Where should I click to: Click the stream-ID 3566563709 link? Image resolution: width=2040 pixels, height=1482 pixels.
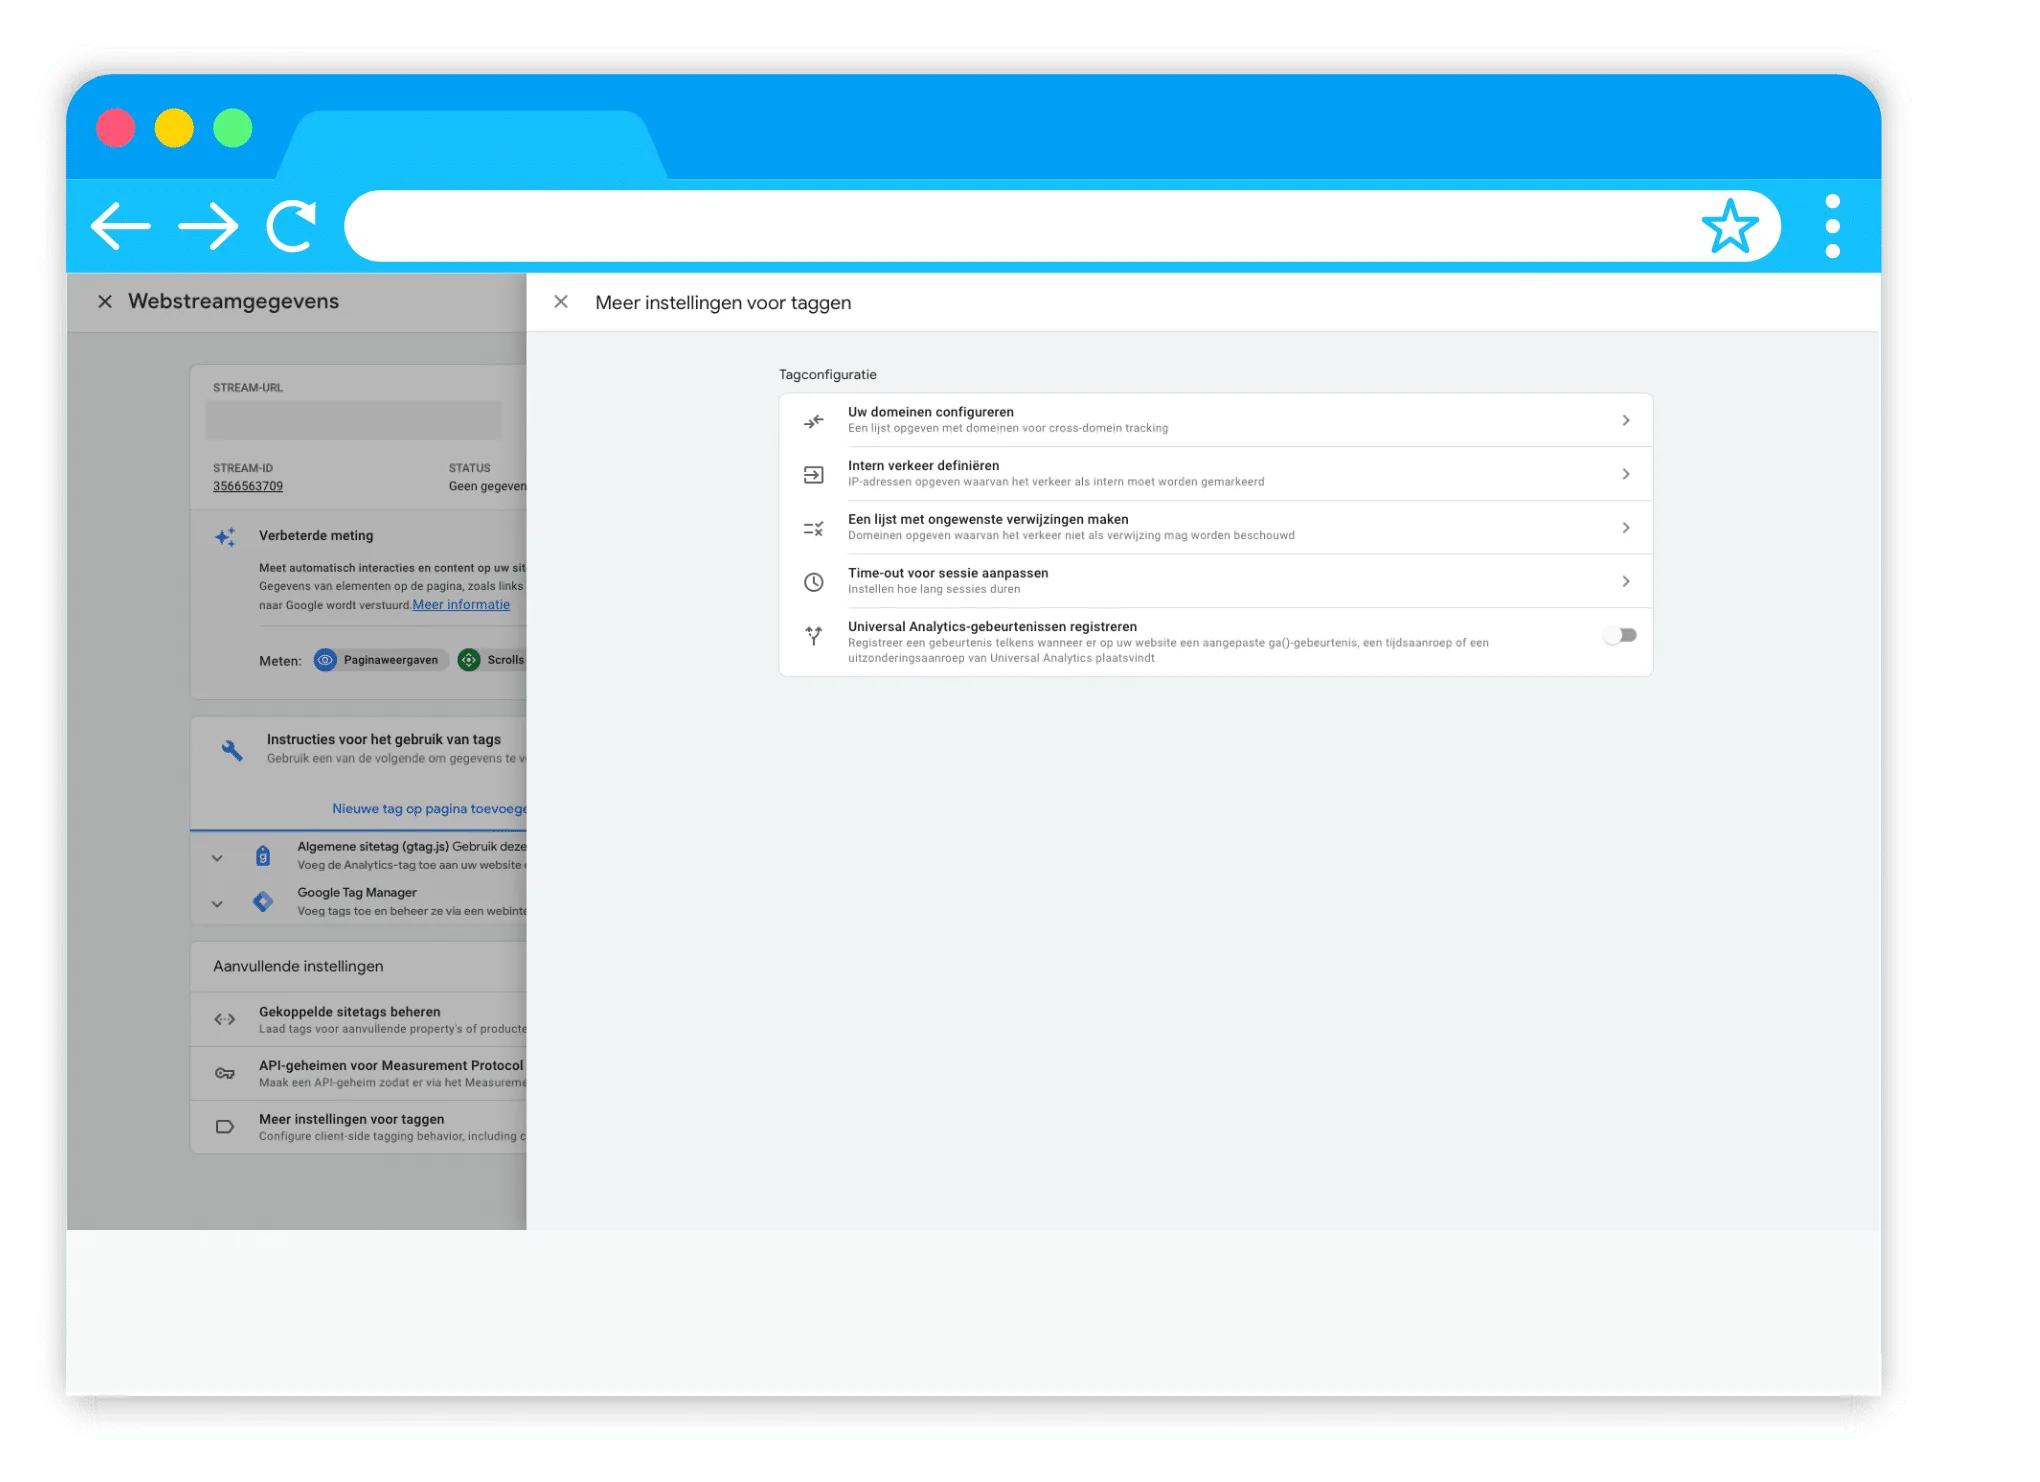pos(248,486)
